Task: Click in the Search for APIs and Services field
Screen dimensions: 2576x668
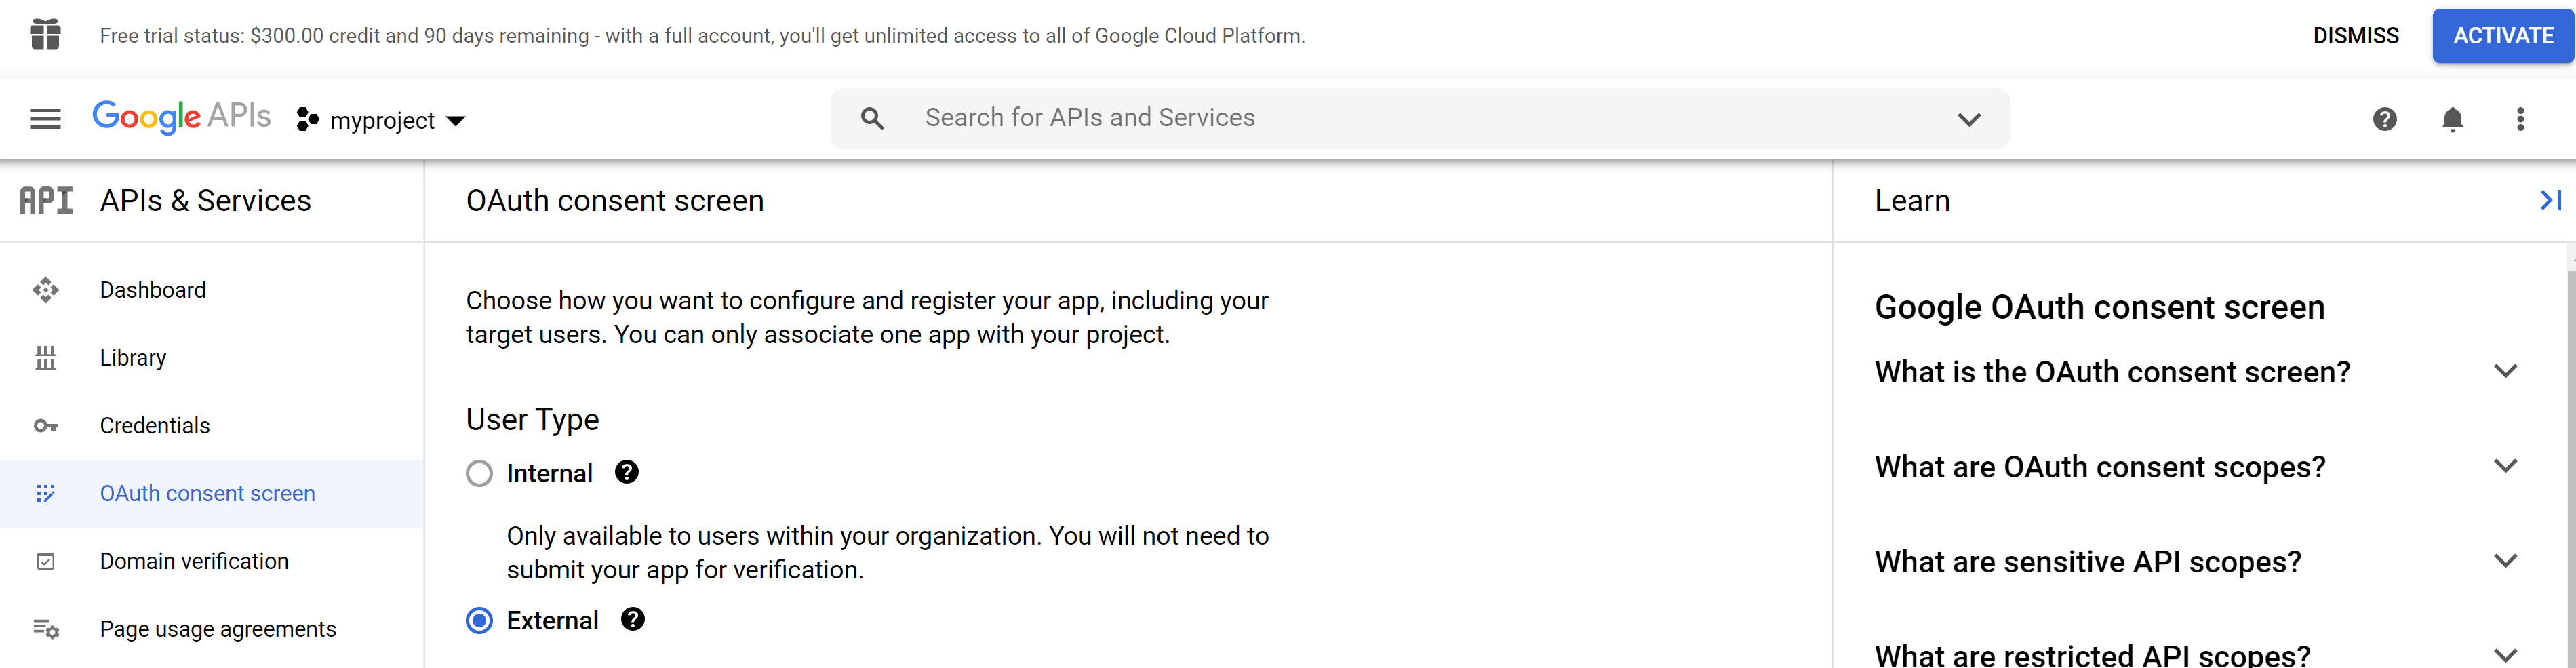Action: coord(1420,118)
